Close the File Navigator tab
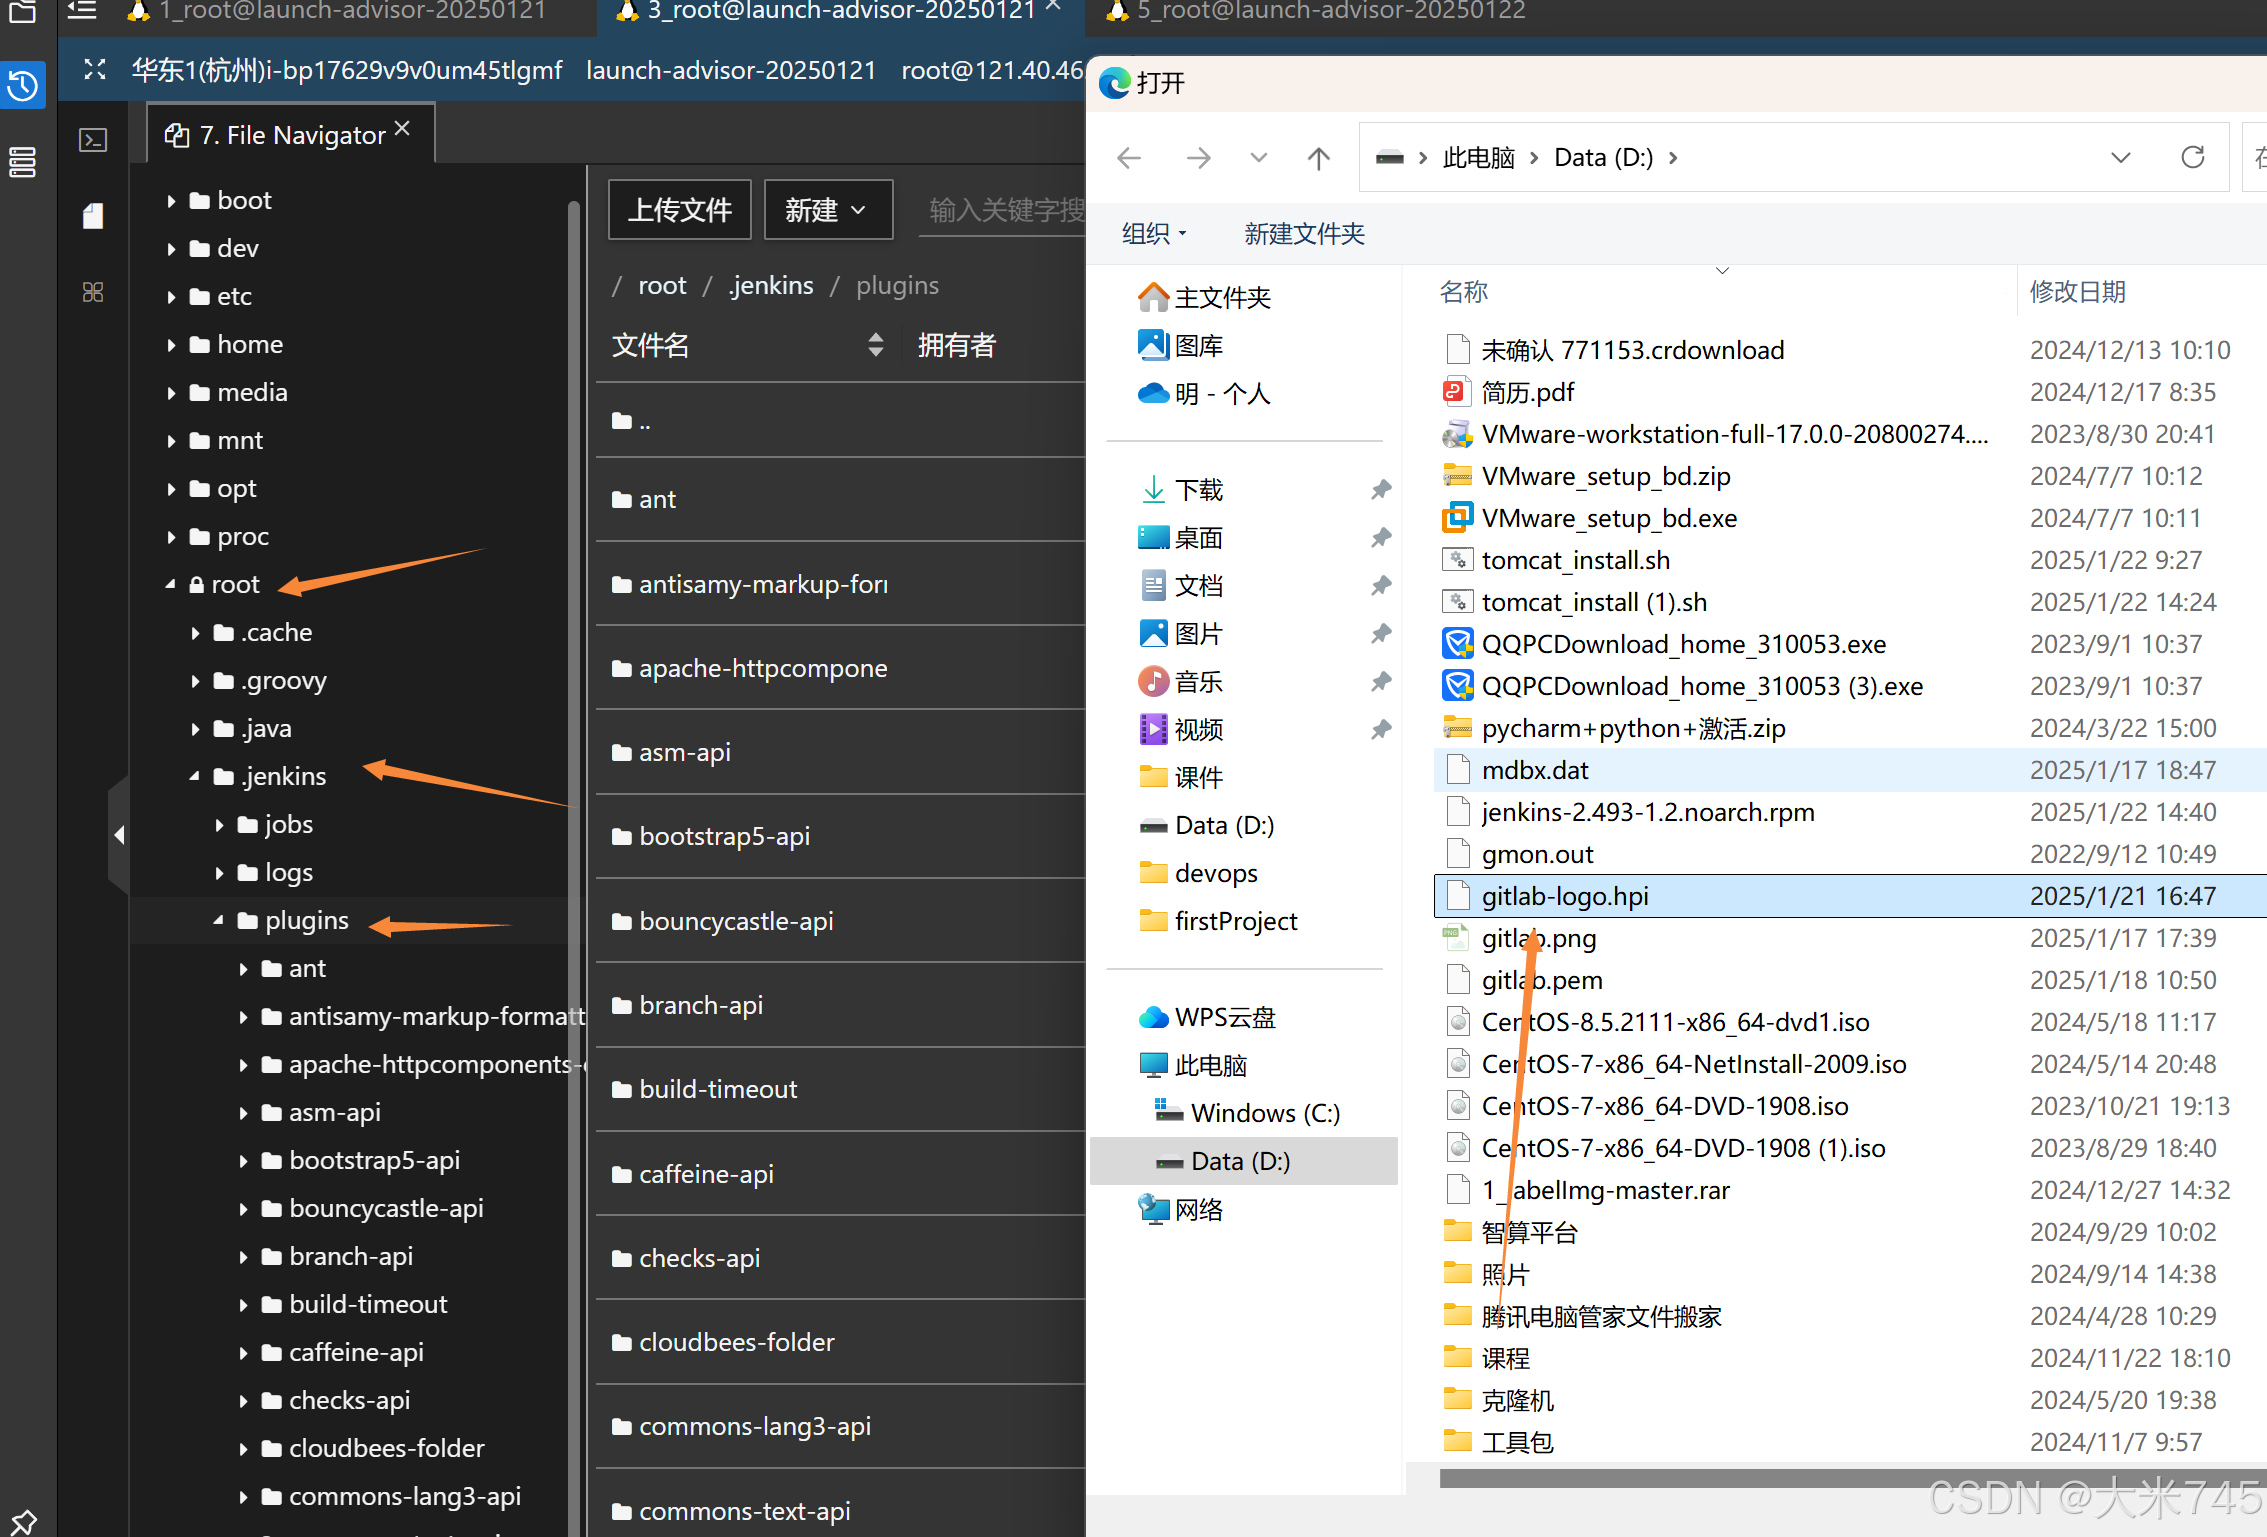2267x1537 pixels. [402, 129]
